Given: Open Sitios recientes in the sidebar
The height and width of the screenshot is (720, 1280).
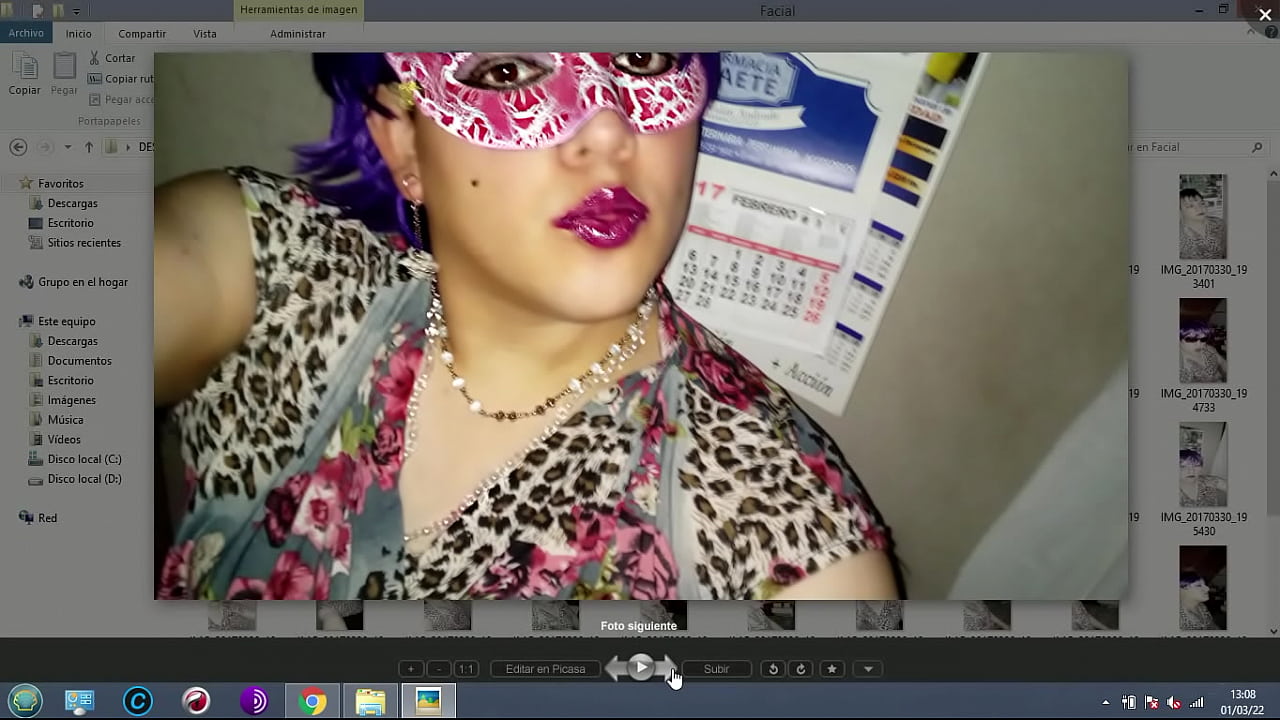Looking at the screenshot, I should (x=84, y=243).
